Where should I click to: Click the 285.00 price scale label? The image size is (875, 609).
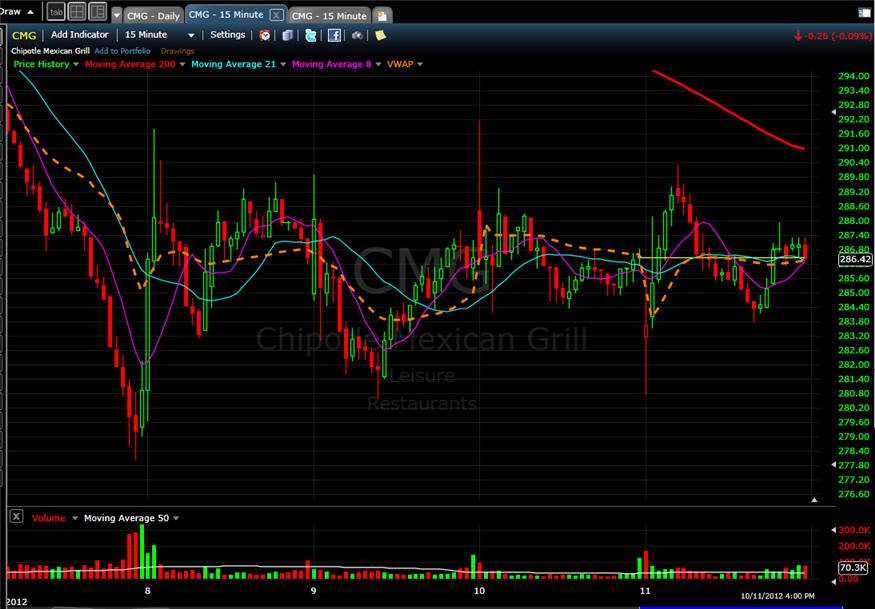click(x=854, y=292)
